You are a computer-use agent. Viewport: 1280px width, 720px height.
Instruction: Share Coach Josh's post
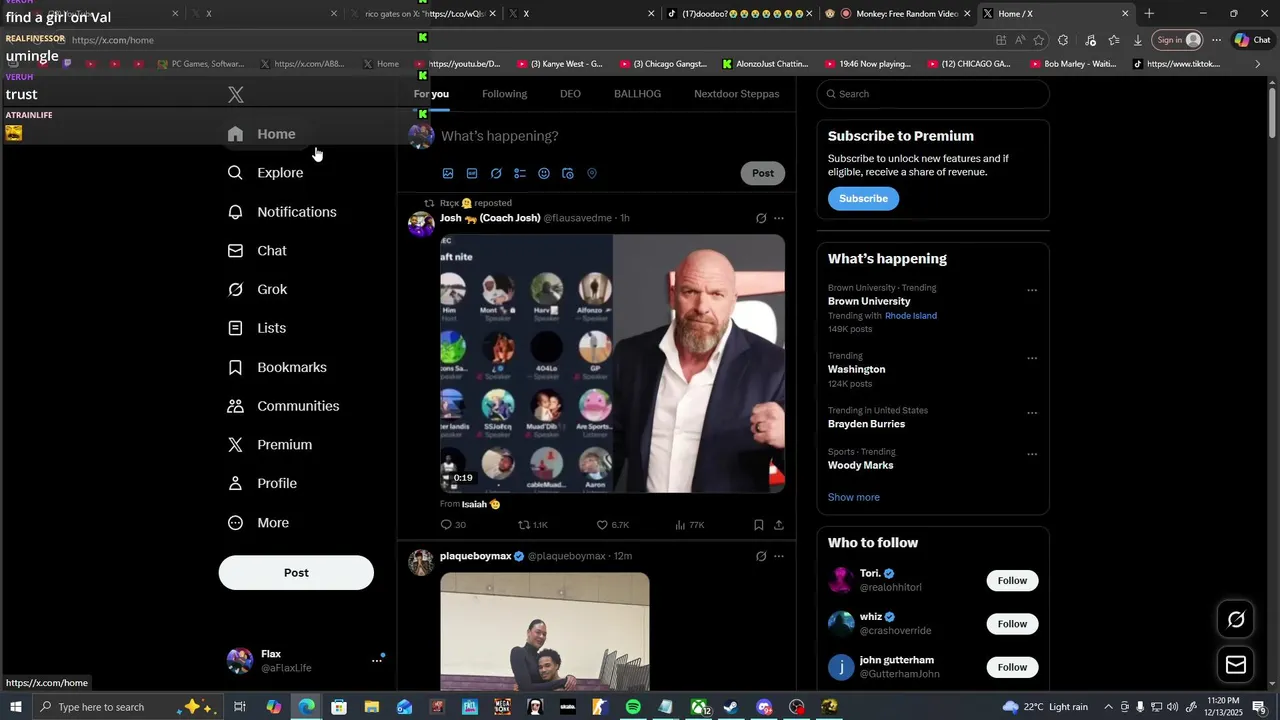(x=779, y=525)
